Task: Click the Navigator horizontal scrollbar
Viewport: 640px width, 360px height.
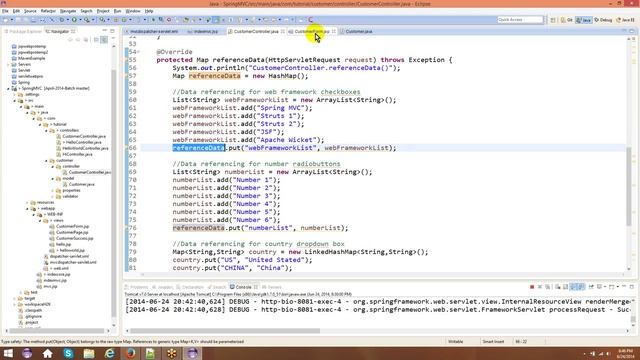Action: coord(57,331)
